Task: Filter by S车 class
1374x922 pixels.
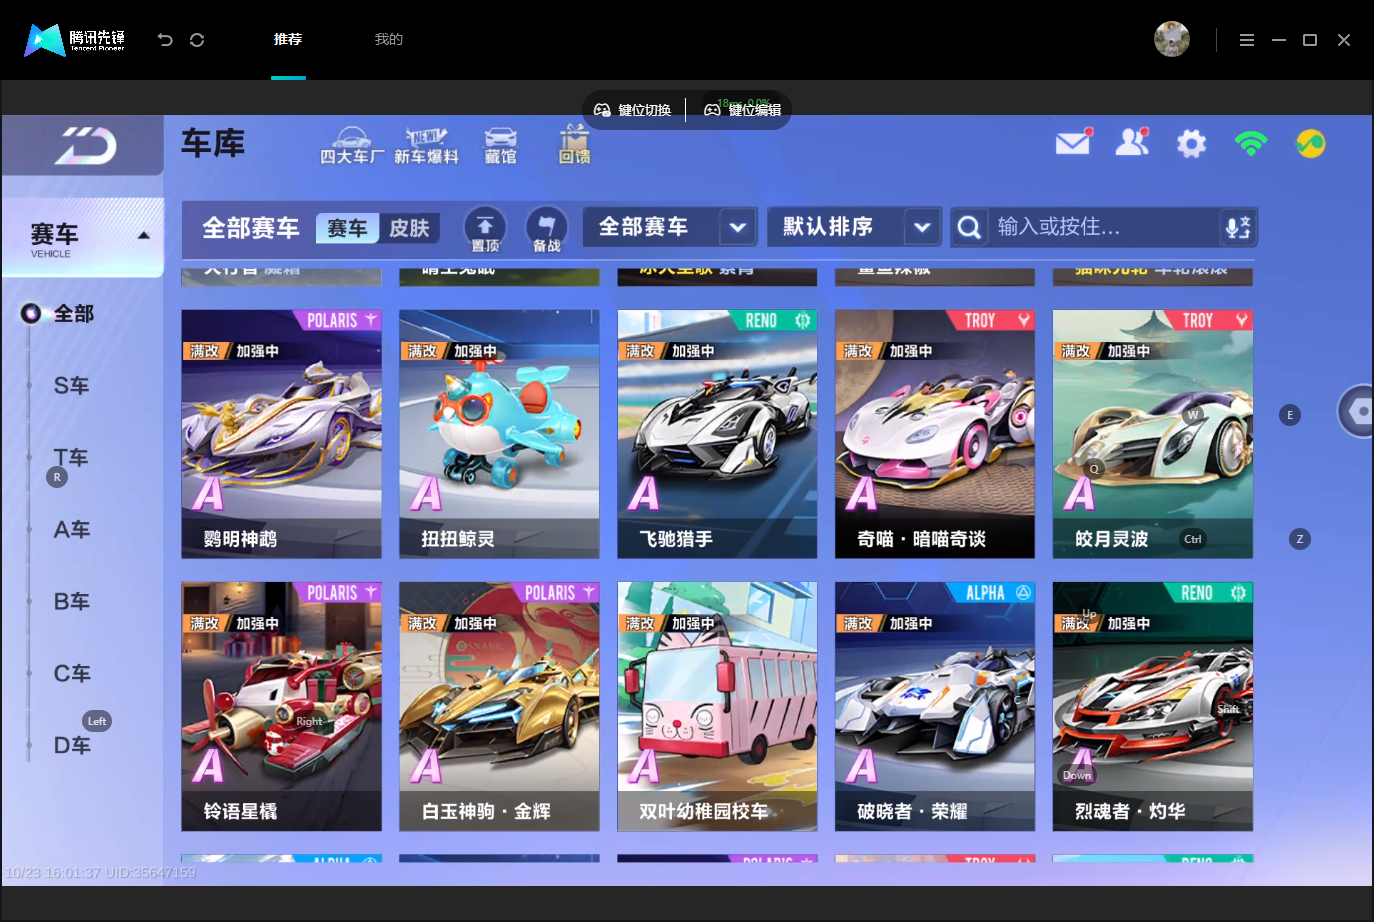Action: coord(71,386)
